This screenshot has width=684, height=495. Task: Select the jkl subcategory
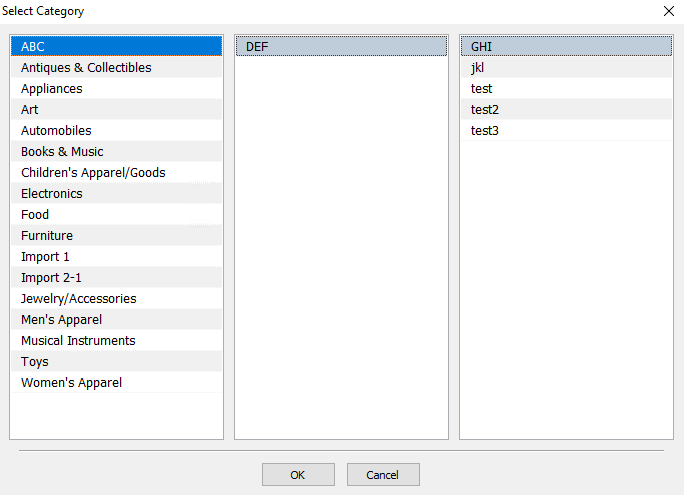point(566,68)
